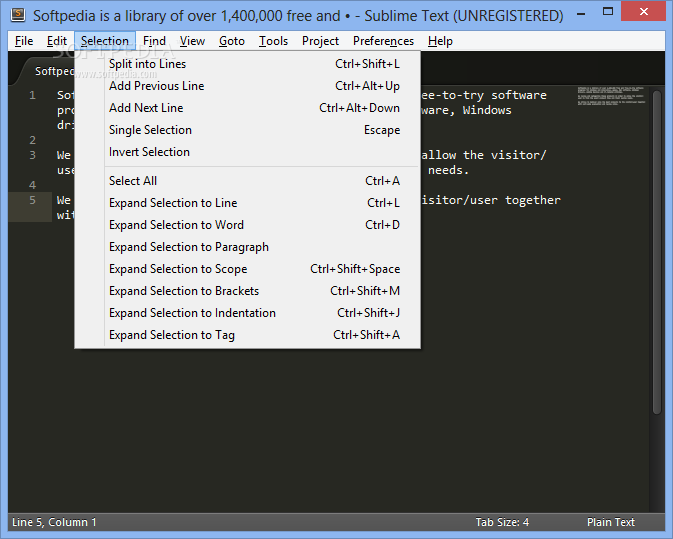This screenshot has height=539, width=673.
Task: Open the Find menu
Action: 154,41
